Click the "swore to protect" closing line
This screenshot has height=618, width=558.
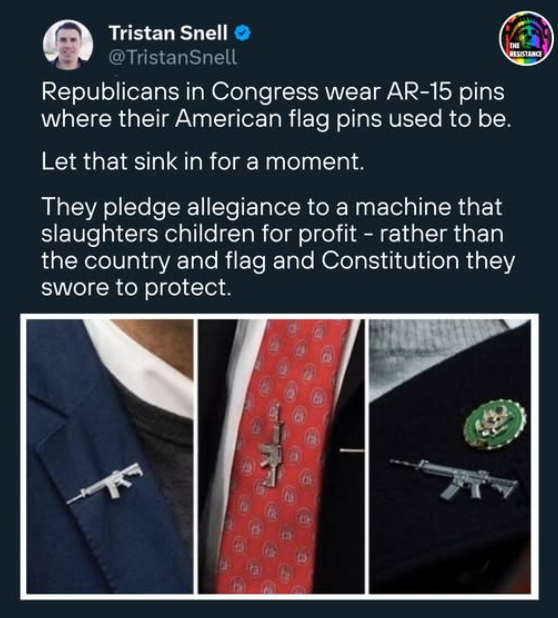(136, 288)
